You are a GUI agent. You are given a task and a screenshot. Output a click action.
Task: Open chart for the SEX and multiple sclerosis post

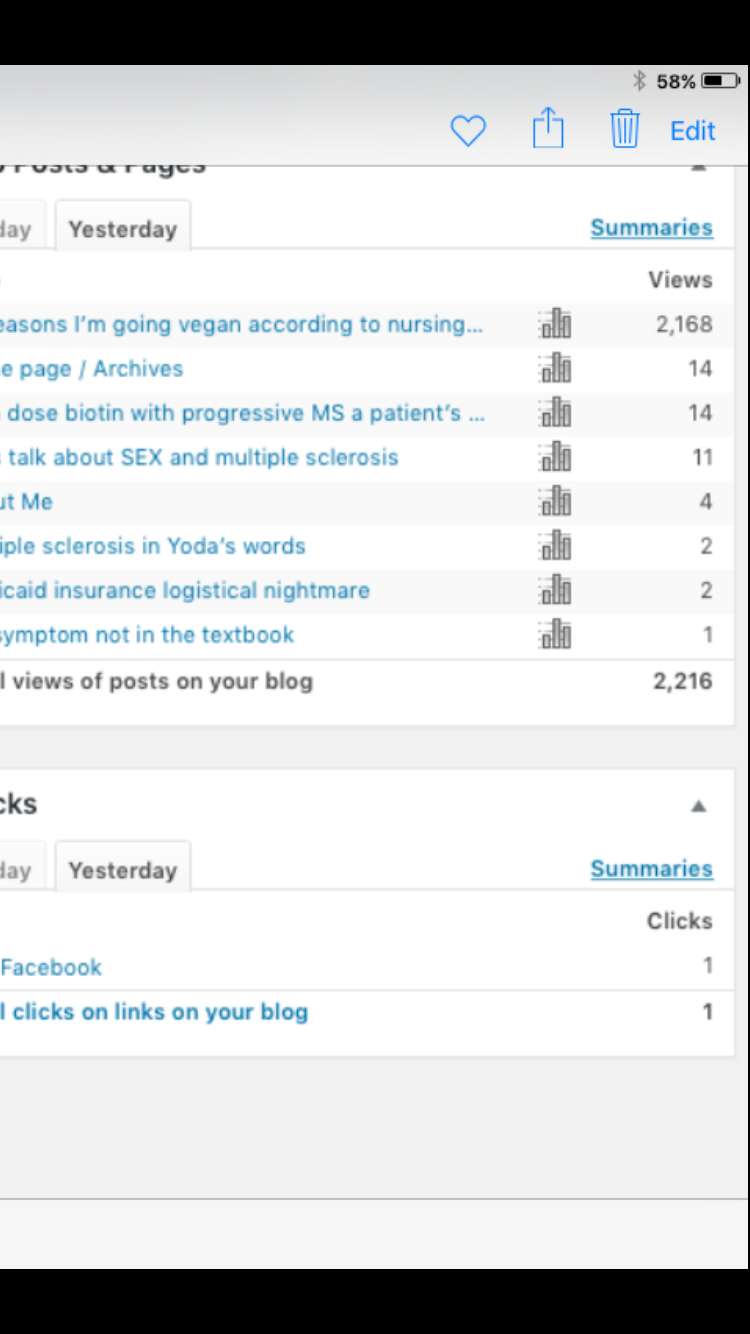point(555,457)
